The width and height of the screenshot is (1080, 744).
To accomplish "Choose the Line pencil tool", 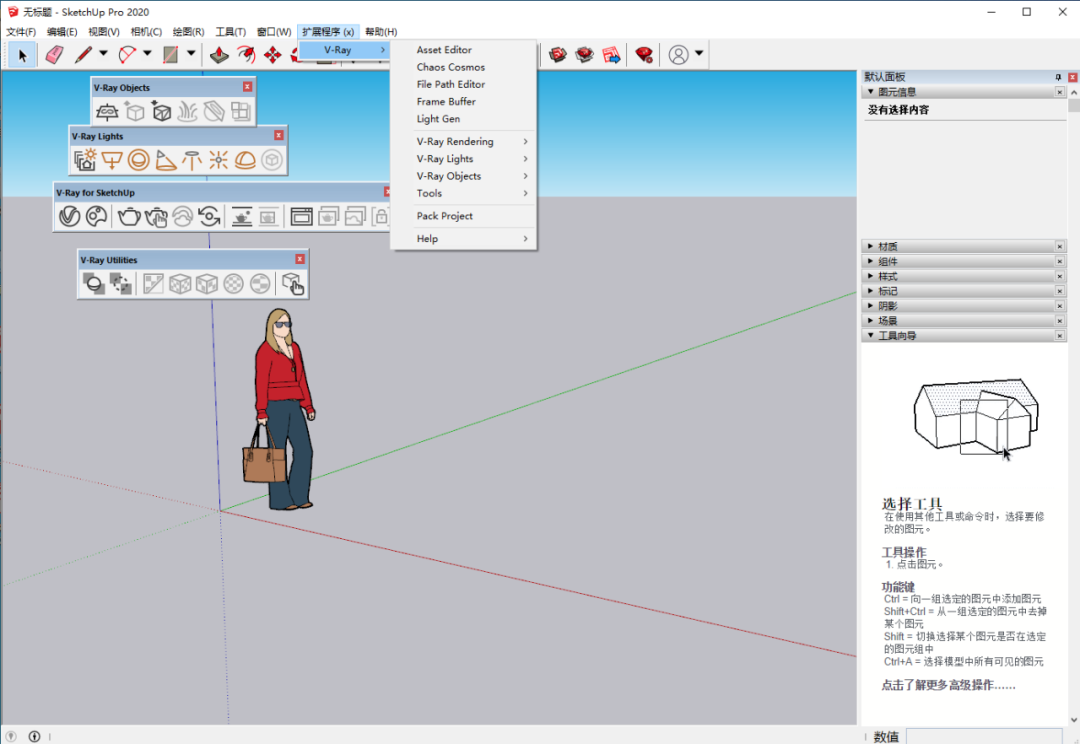I will [83, 55].
